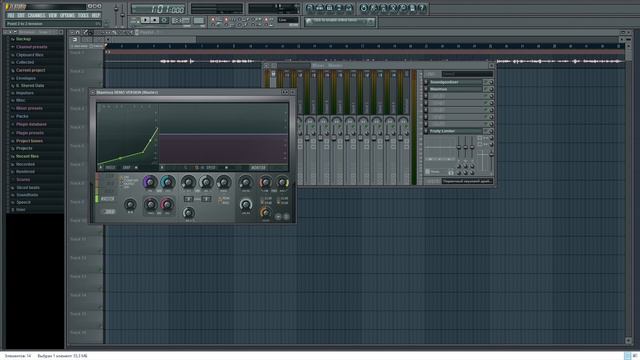The width and height of the screenshot is (640, 360).
Task: Click the teal gain knob in Maximus
Action: click(x=167, y=182)
